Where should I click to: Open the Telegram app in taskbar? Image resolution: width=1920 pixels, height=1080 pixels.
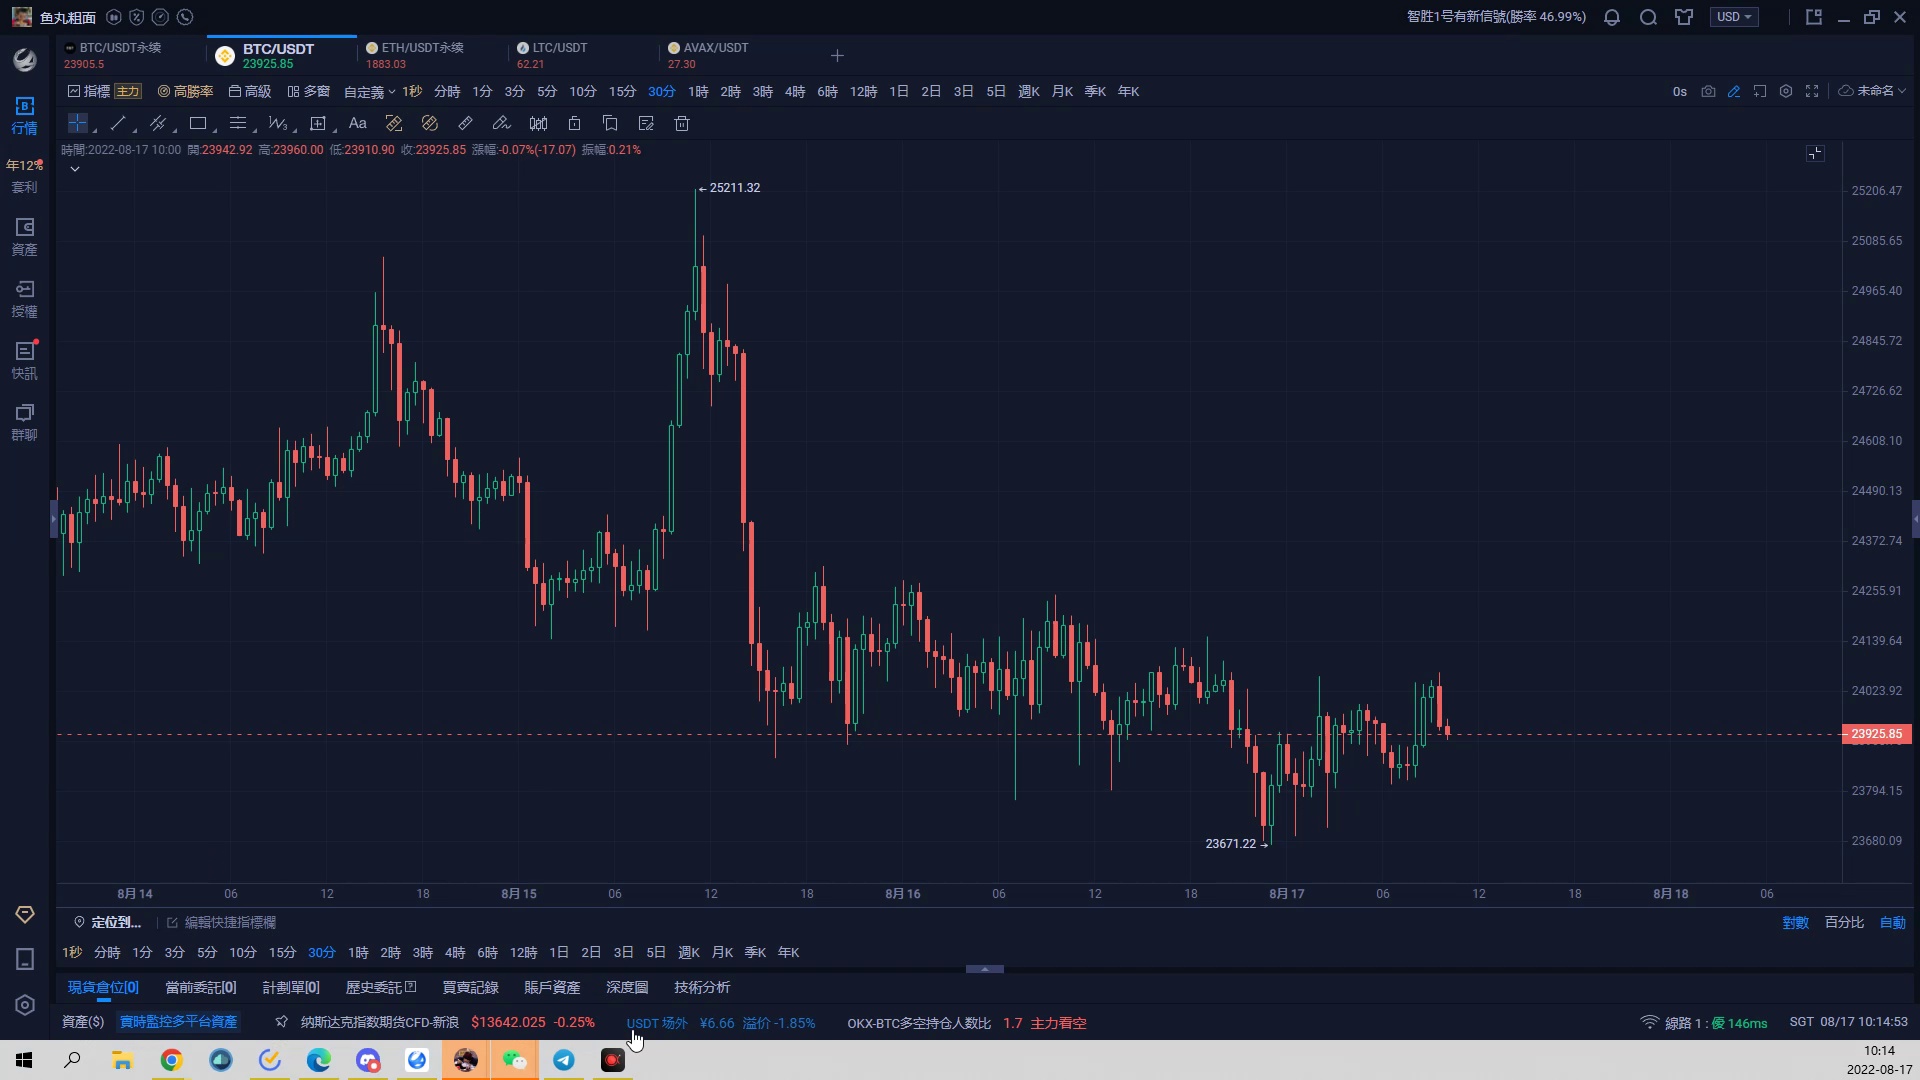coord(564,1060)
